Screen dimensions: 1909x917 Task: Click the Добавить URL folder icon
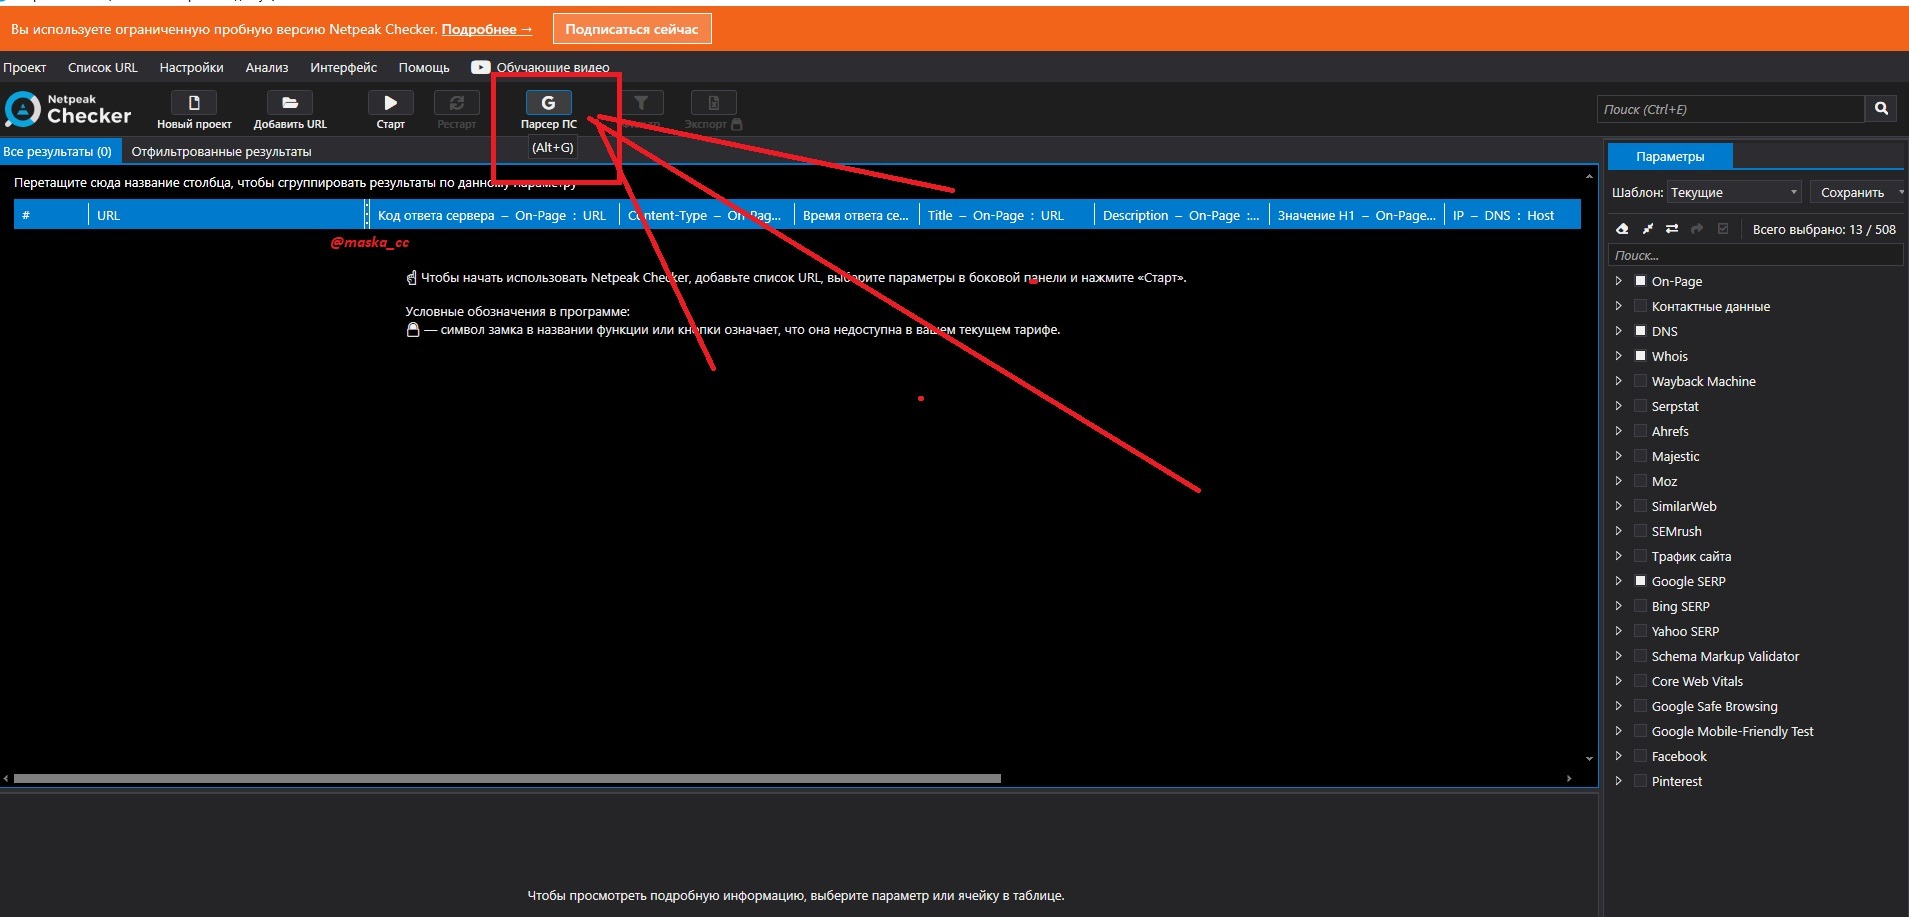290,103
